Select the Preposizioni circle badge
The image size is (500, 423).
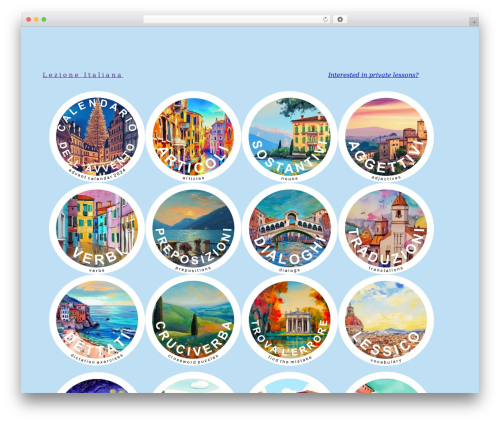(193, 229)
